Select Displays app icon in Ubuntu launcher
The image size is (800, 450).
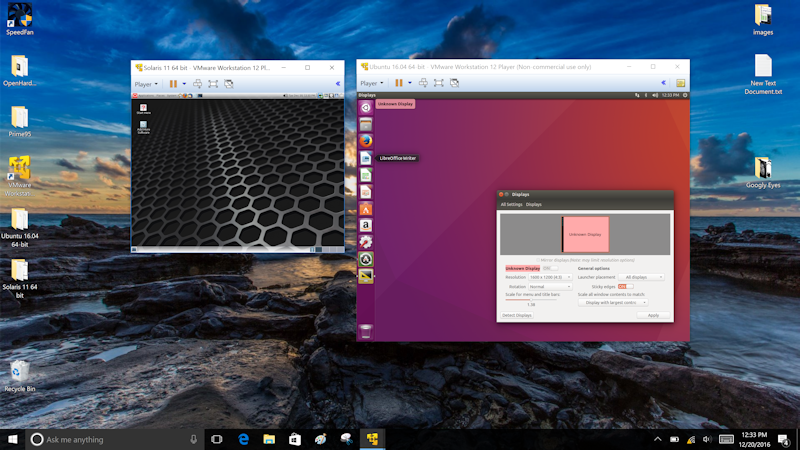(x=365, y=276)
